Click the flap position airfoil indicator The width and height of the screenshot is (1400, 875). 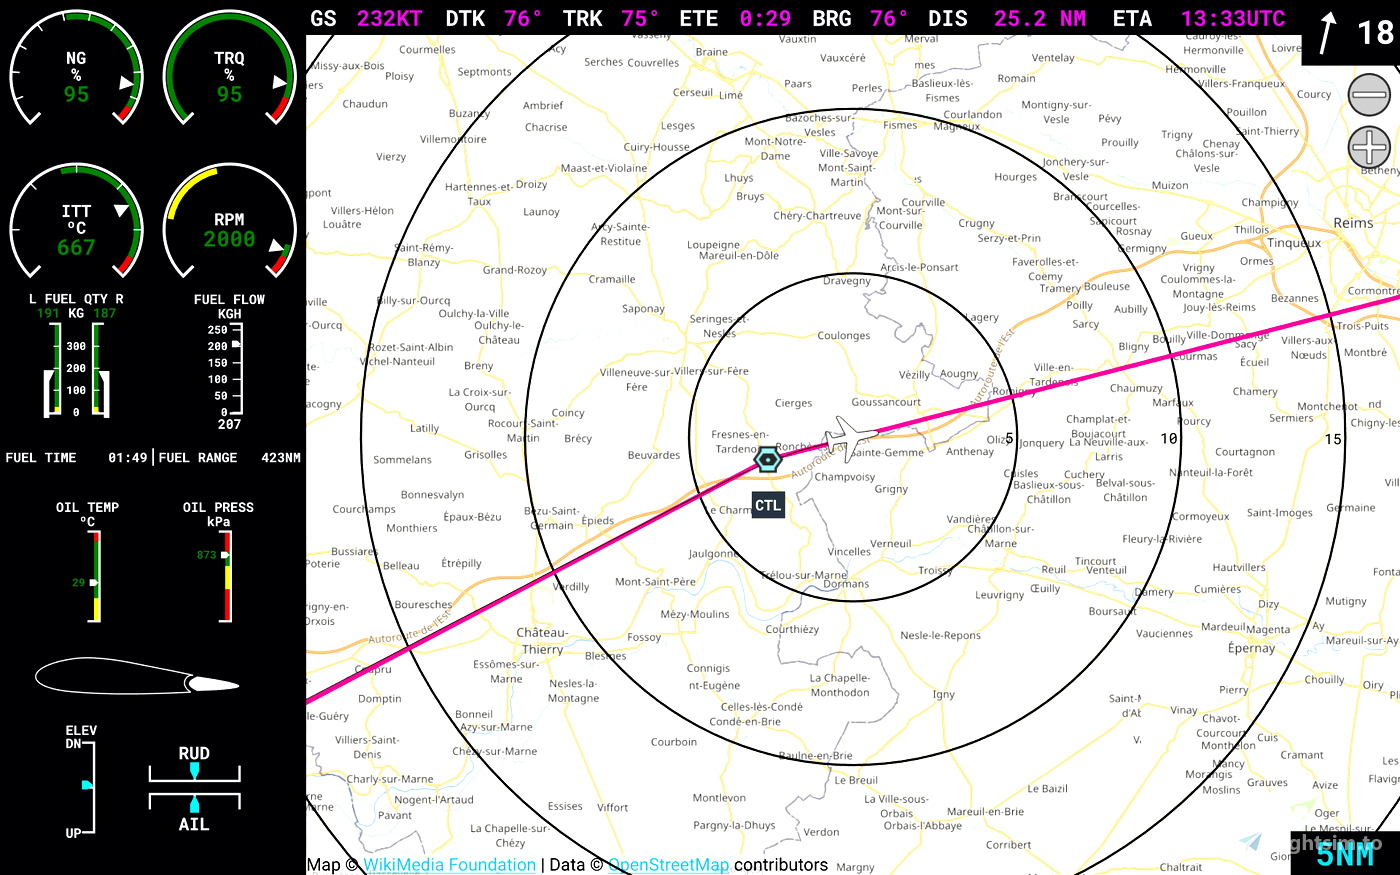(x=138, y=677)
